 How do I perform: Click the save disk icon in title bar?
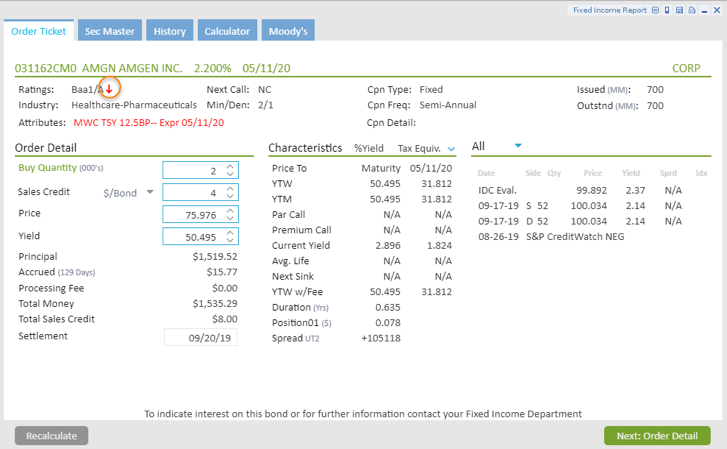[679, 10]
